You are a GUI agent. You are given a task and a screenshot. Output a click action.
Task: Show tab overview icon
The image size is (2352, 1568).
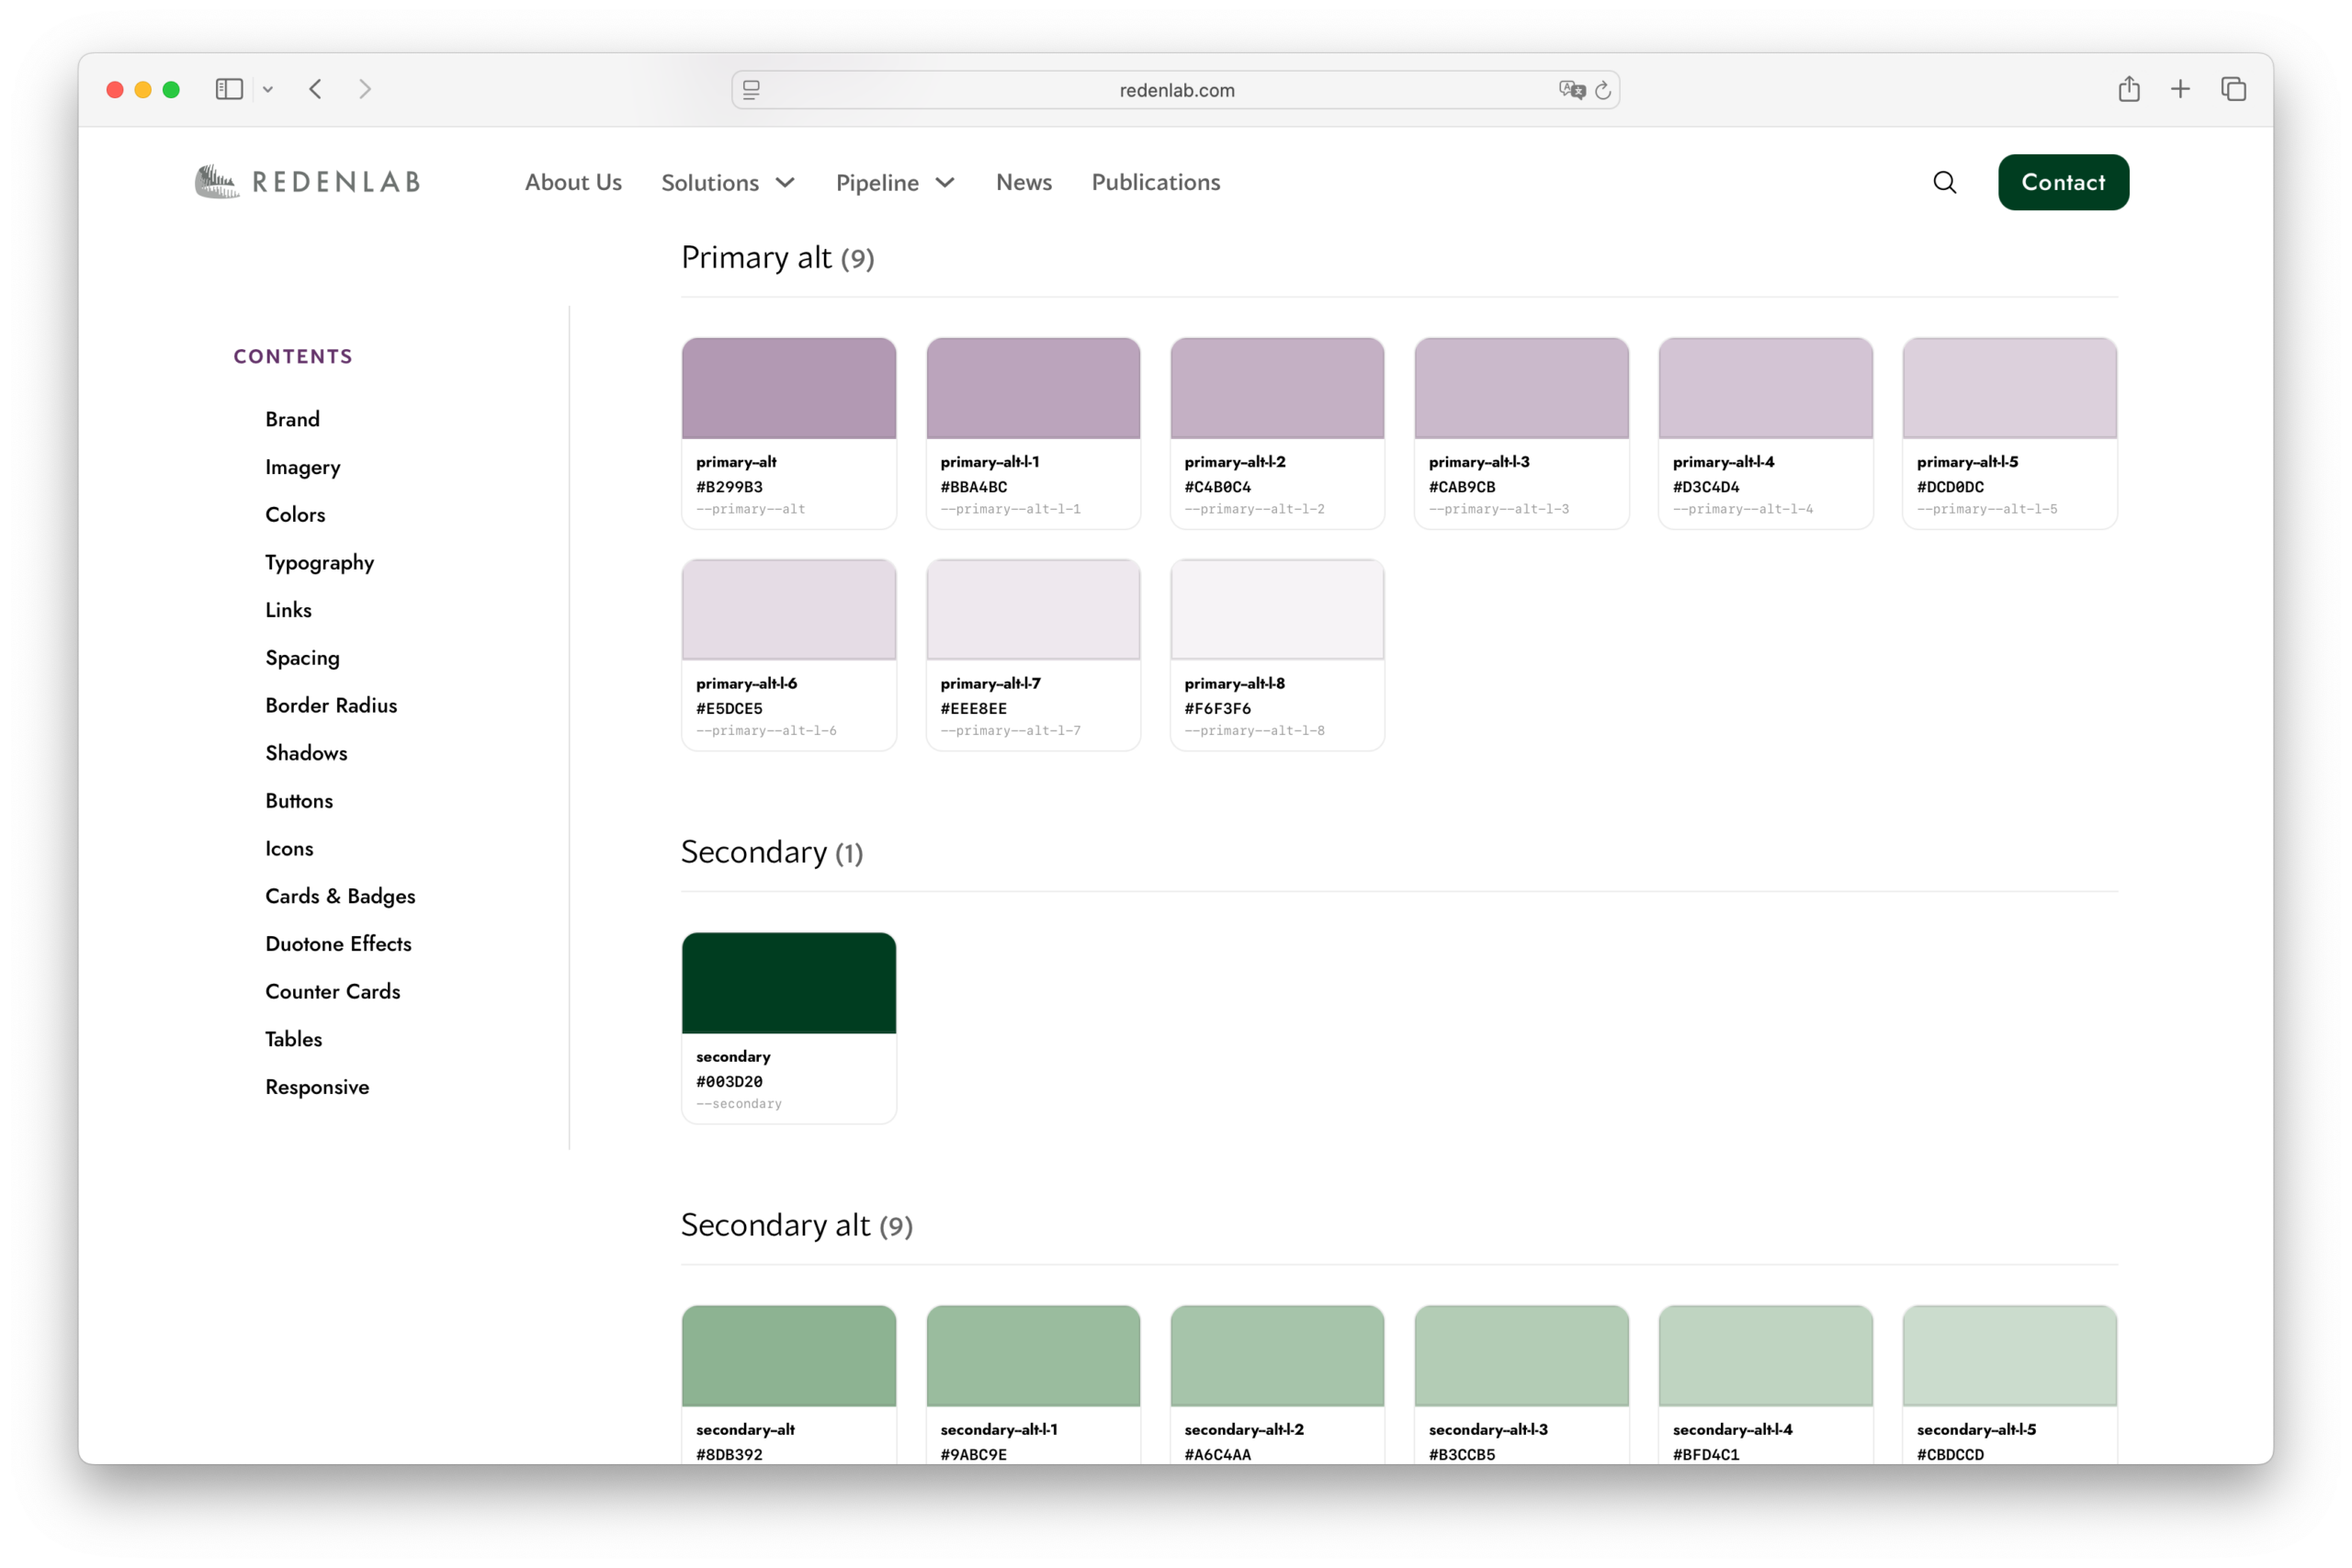click(2233, 89)
